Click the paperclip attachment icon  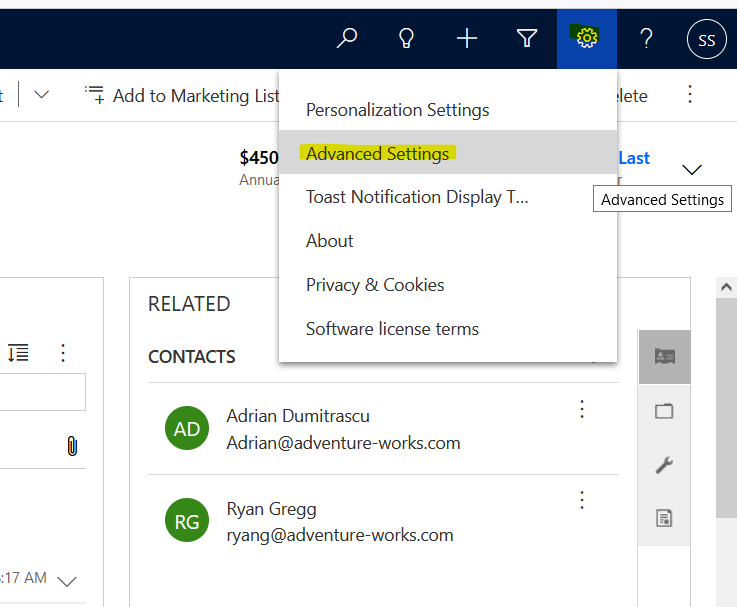[71, 446]
